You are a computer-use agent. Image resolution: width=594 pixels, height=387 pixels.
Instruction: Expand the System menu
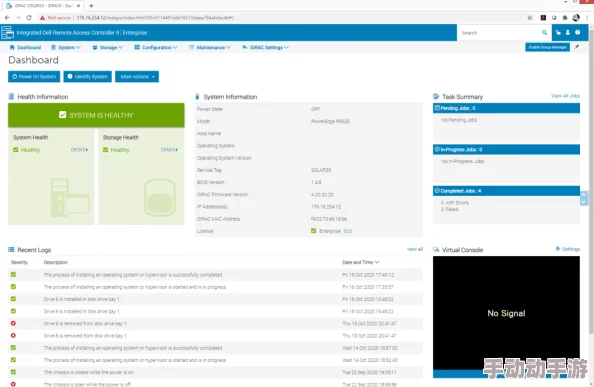tap(66, 47)
